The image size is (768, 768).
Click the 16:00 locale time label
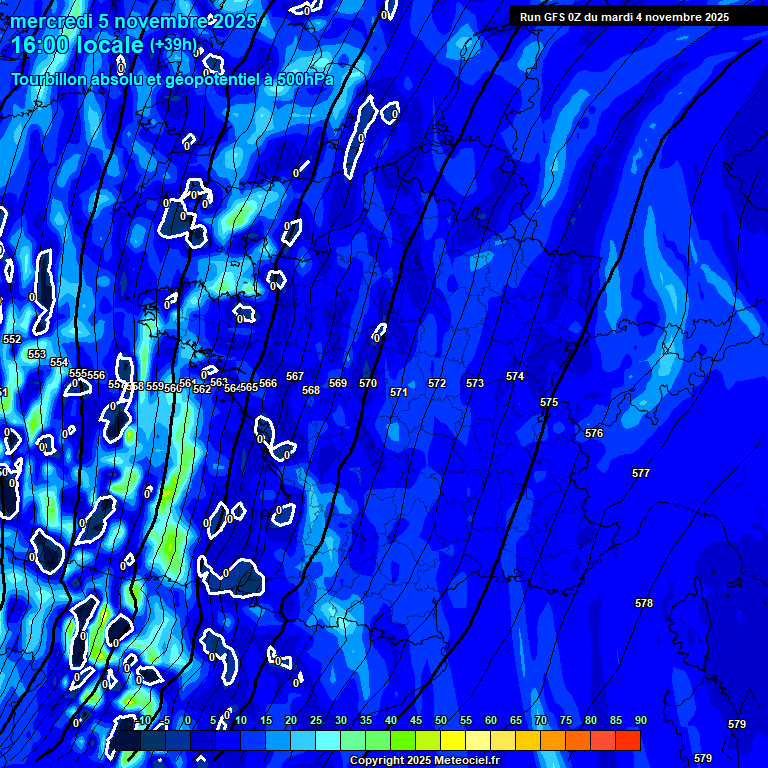click(x=77, y=45)
